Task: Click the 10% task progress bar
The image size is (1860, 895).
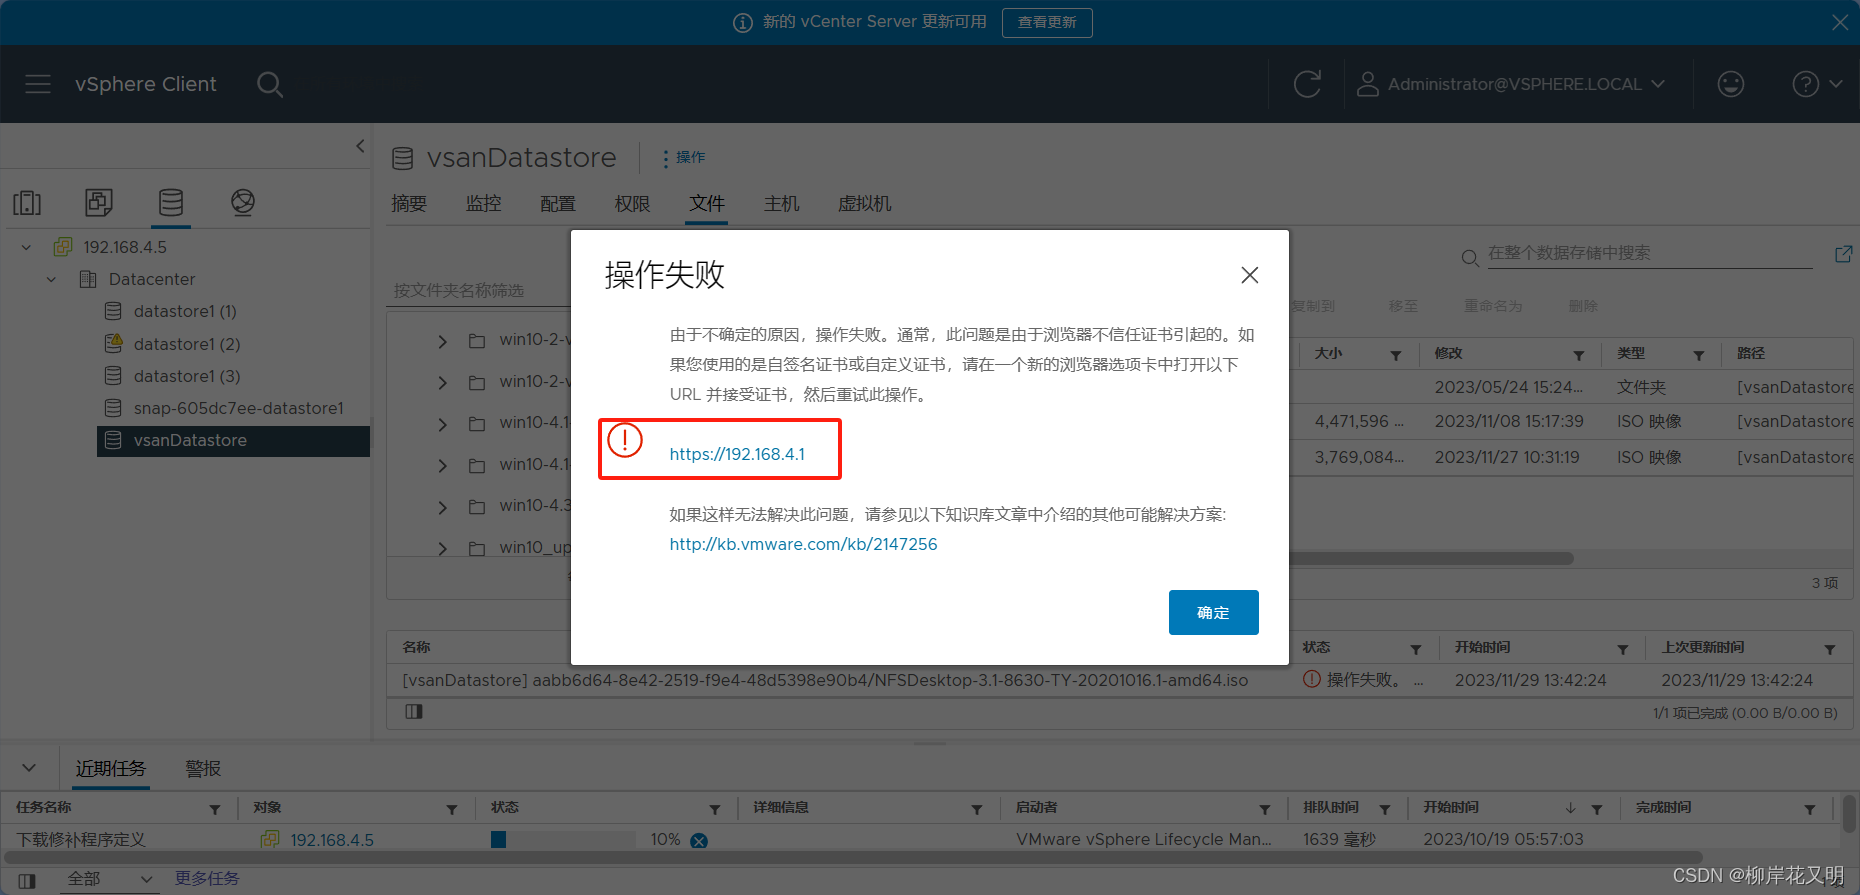Action: pyautogui.click(x=563, y=840)
